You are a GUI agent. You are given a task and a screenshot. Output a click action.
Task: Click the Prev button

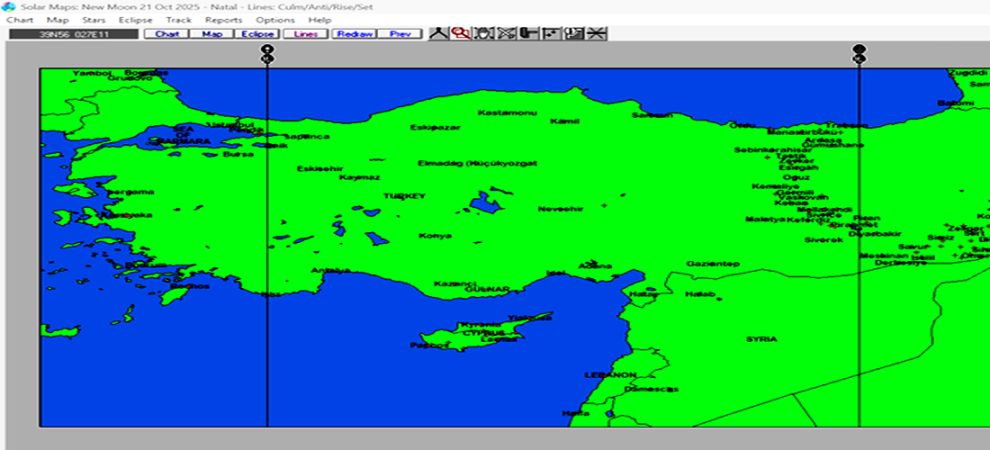click(x=401, y=34)
